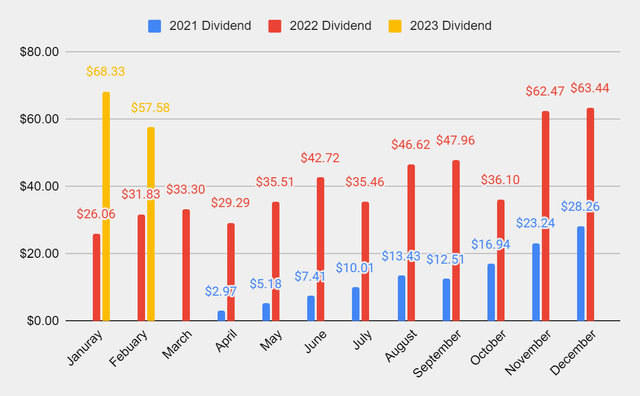
Task: Click the $63.44 data label
Action: tap(590, 88)
